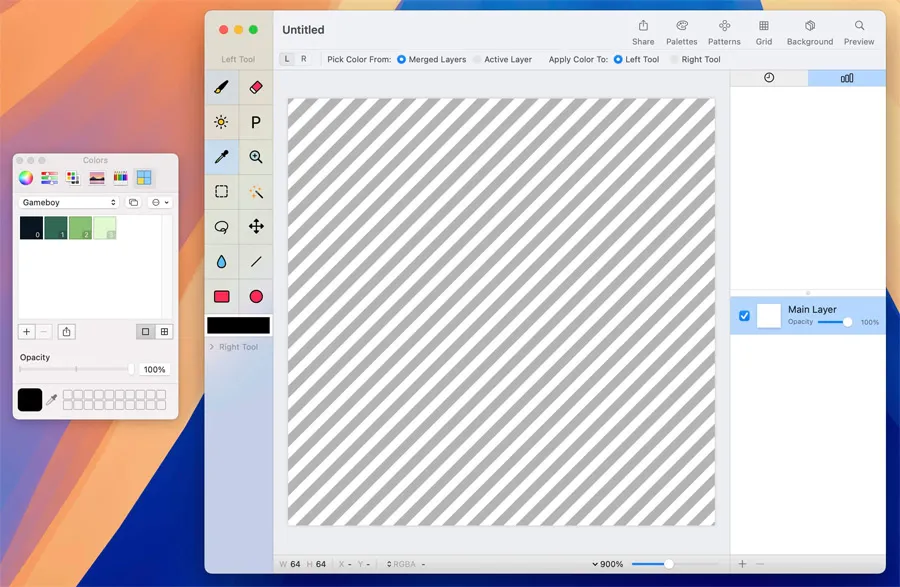Viewport: 900px width, 587px height.
Task: Select the Pencil drawing tool
Action: pos(221,88)
